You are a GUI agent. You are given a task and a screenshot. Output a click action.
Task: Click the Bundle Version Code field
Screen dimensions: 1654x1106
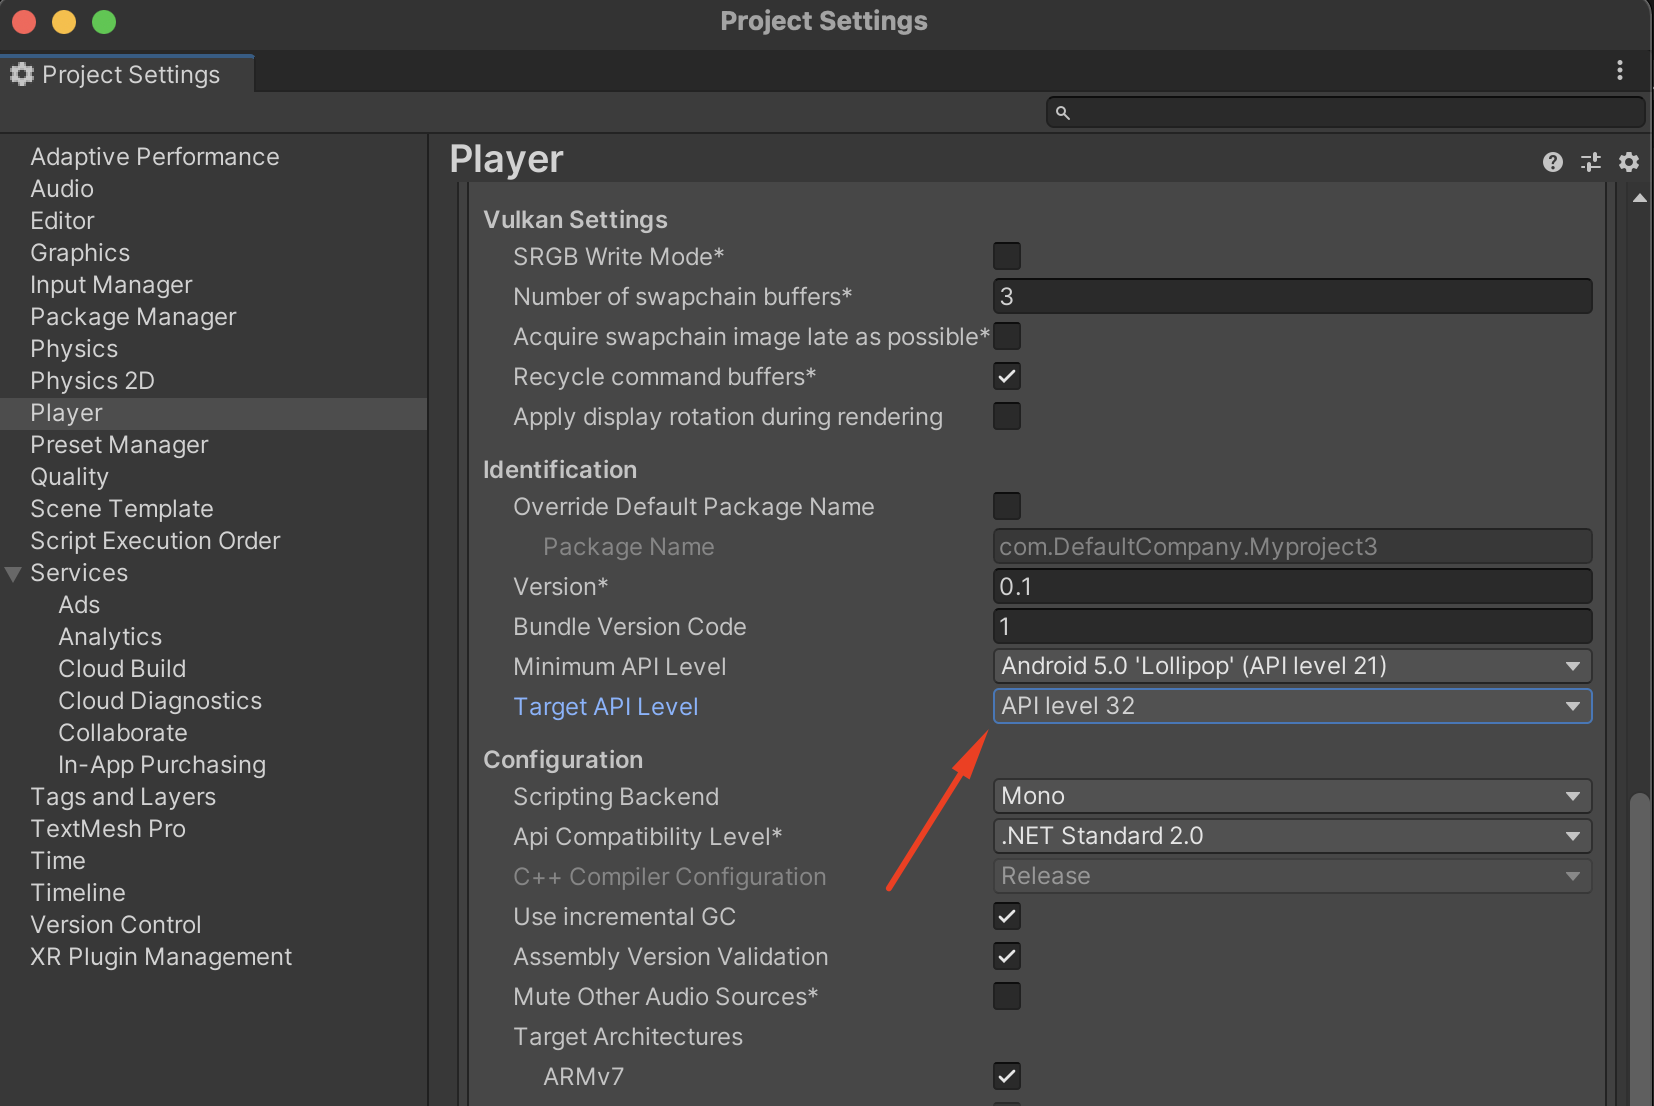[x=1291, y=626]
